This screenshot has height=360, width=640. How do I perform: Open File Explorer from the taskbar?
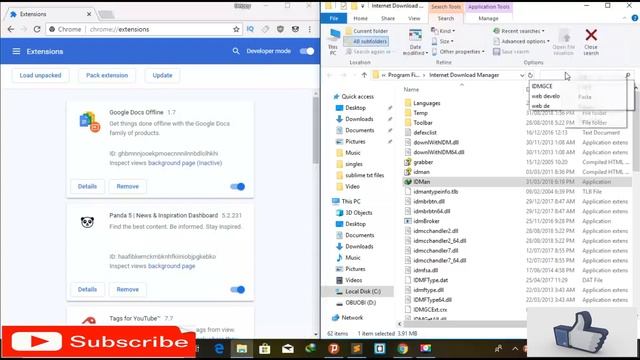pyautogui.click(x=242, y=349)
